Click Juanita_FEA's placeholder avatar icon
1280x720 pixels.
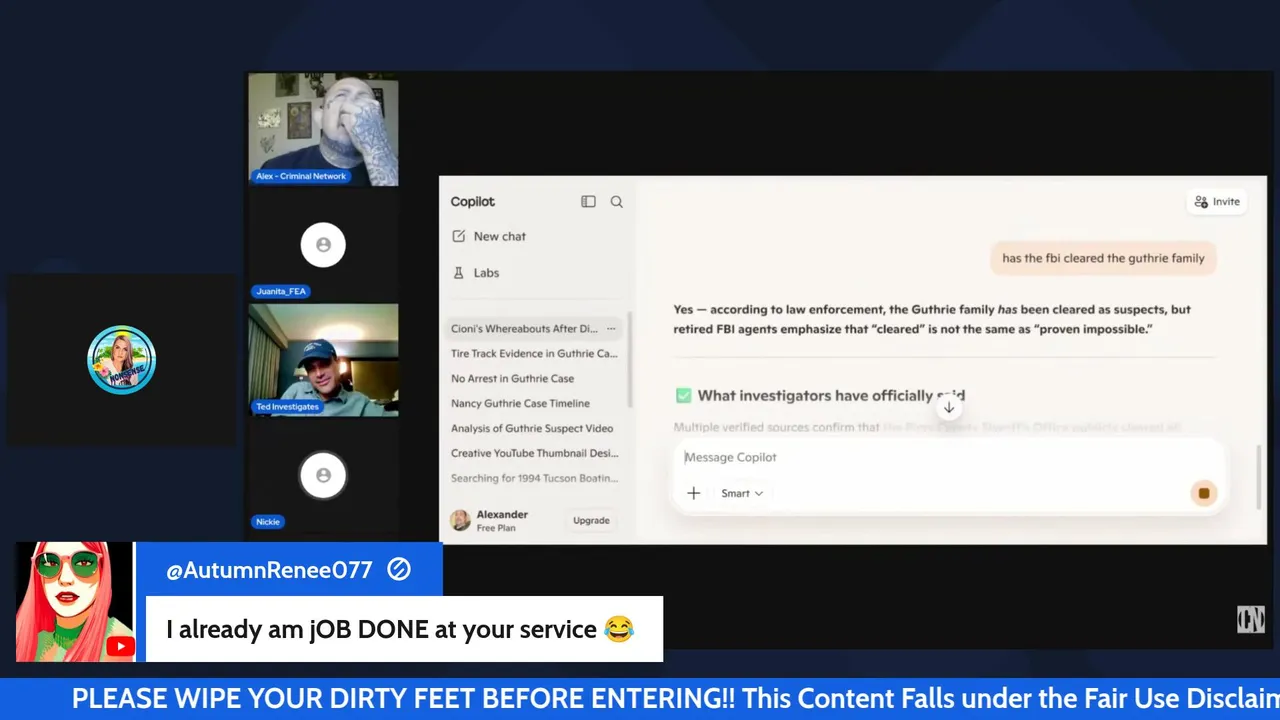point(323,245)
